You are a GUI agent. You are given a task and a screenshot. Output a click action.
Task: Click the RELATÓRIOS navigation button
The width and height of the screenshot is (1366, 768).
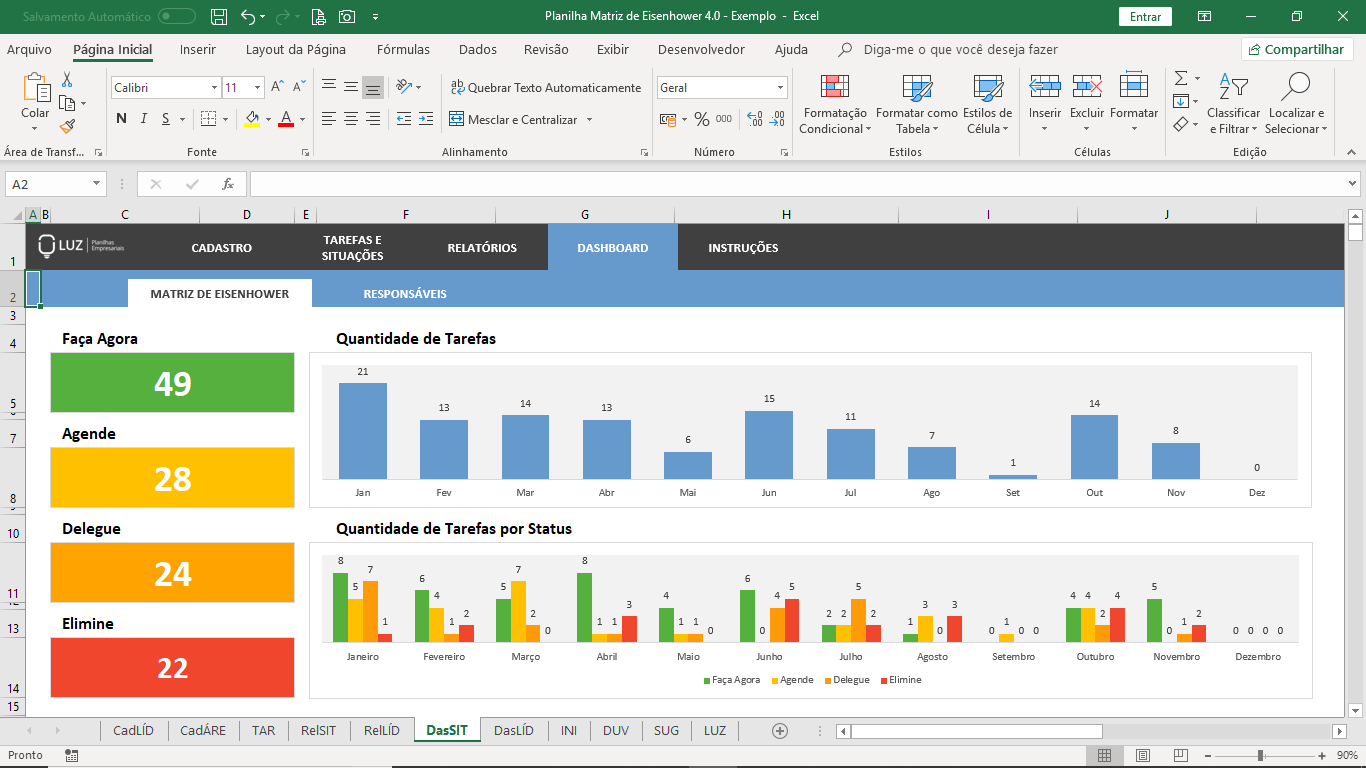pyautogui.click(x=482, y=248)
